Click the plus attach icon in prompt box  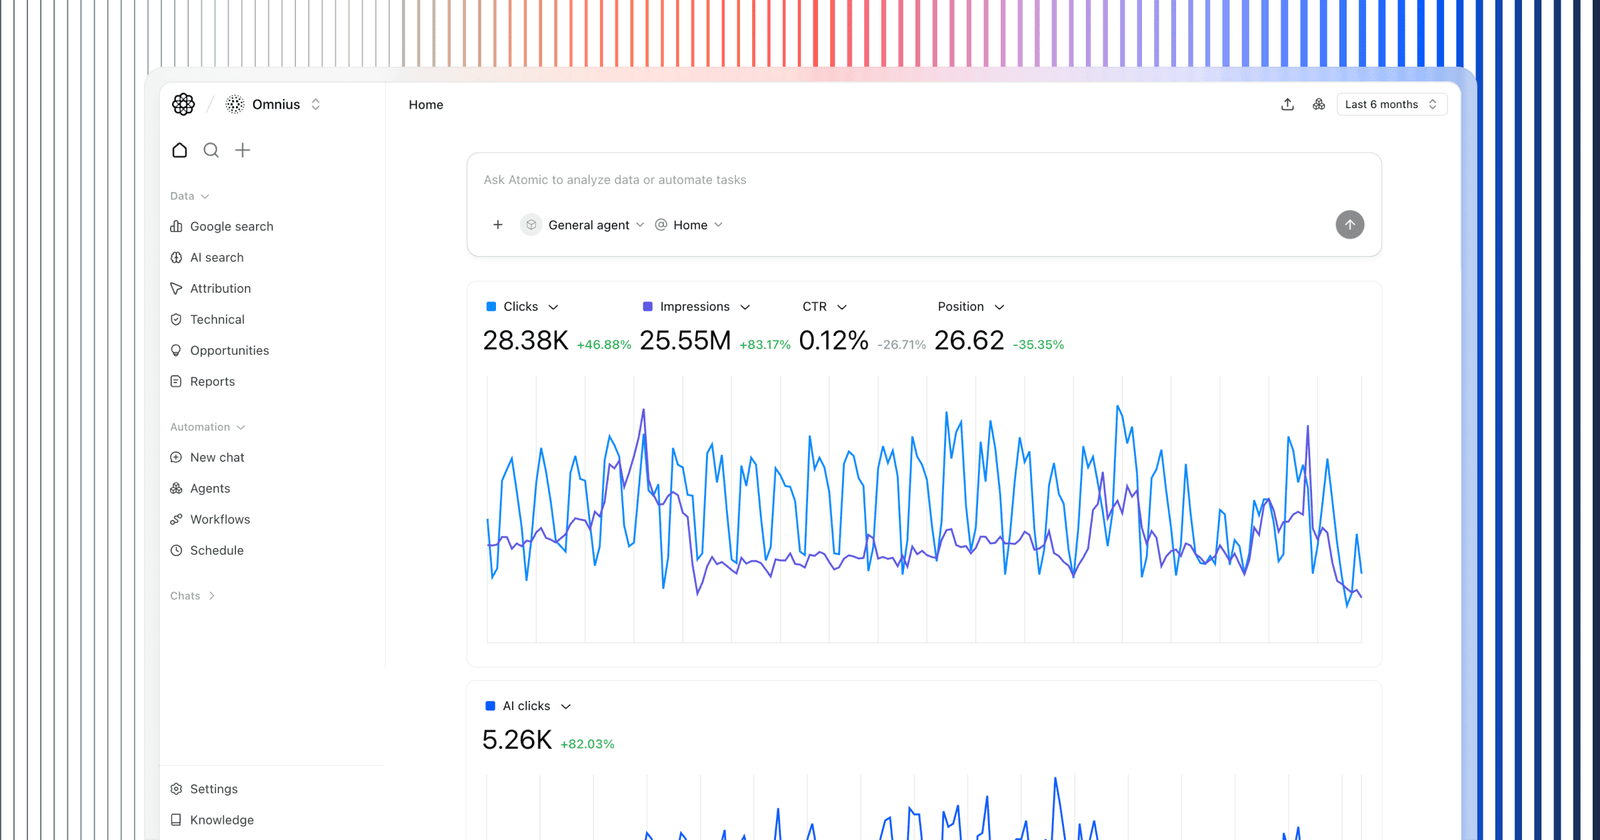pyautogui.click(x=498, y=225)
